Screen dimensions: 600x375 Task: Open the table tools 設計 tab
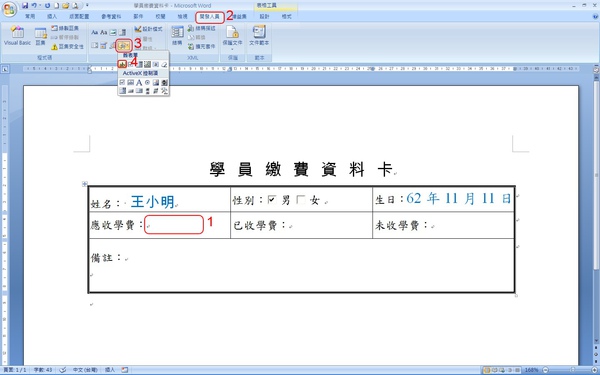click(264, 16)
